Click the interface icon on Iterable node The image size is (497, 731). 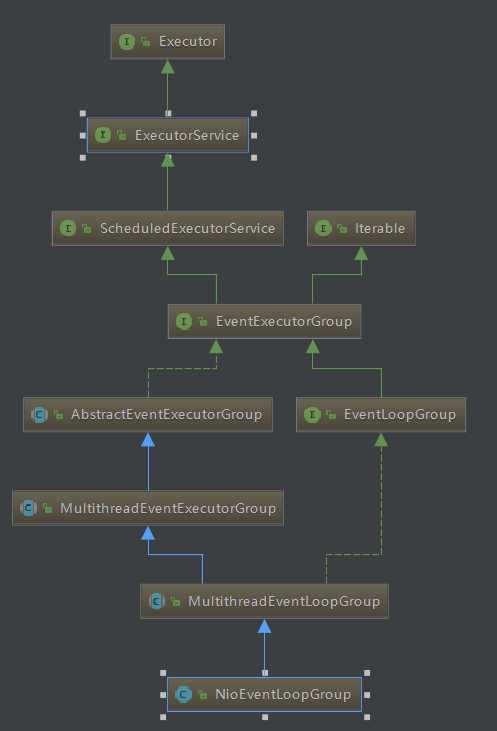323,228
